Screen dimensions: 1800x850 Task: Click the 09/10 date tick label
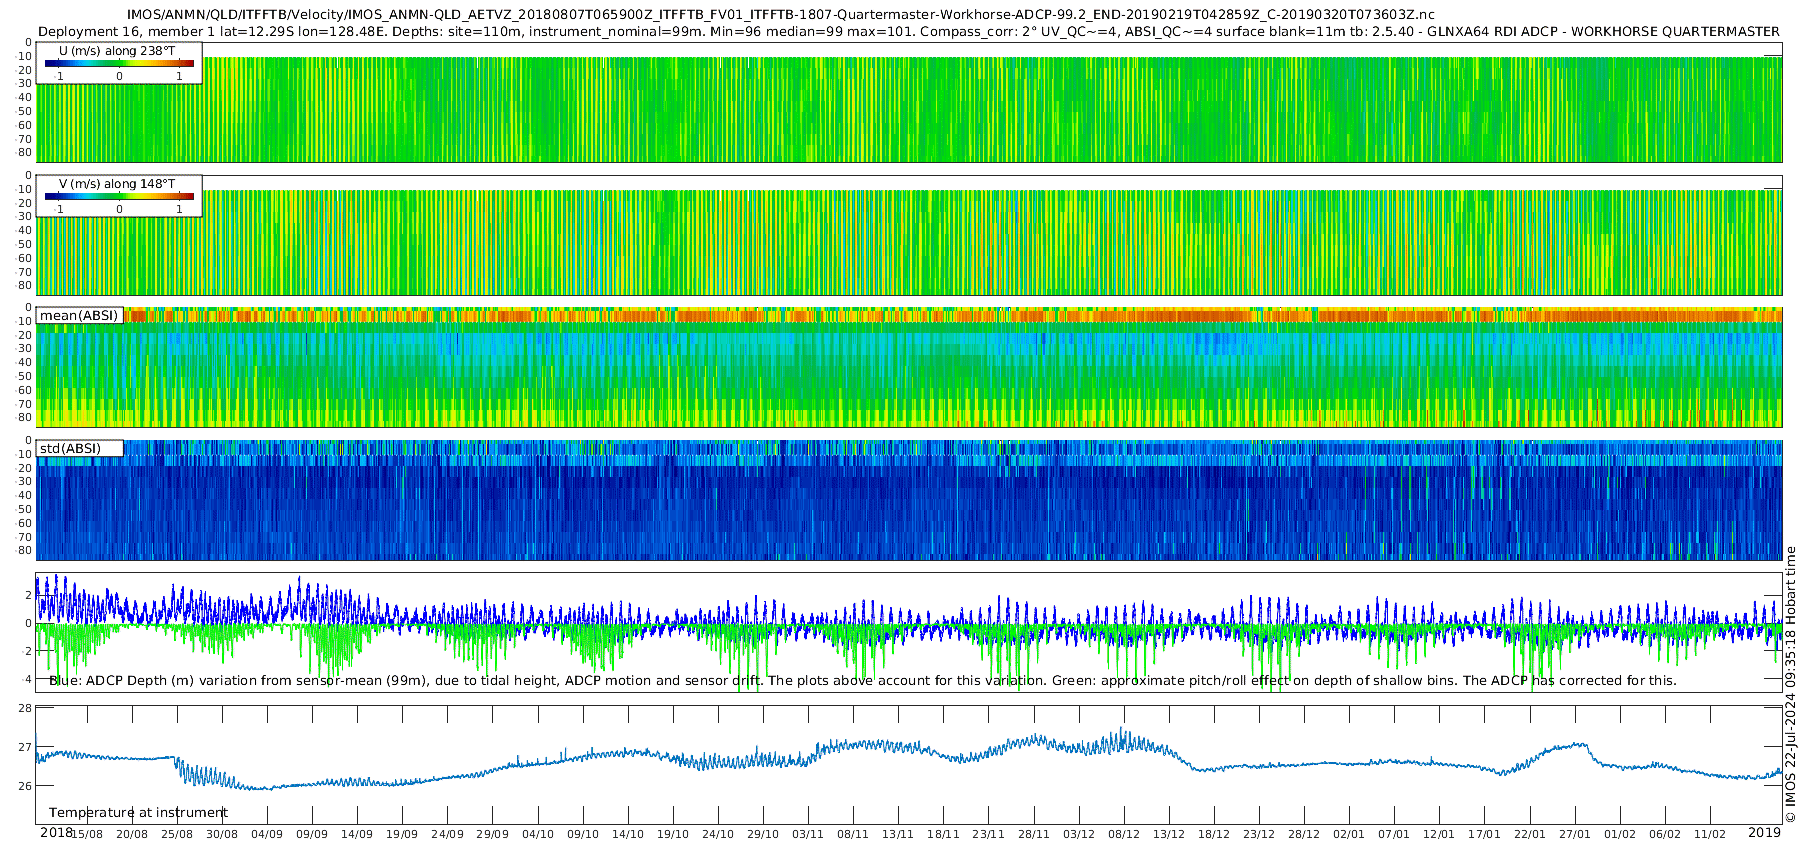coord(583,834)
